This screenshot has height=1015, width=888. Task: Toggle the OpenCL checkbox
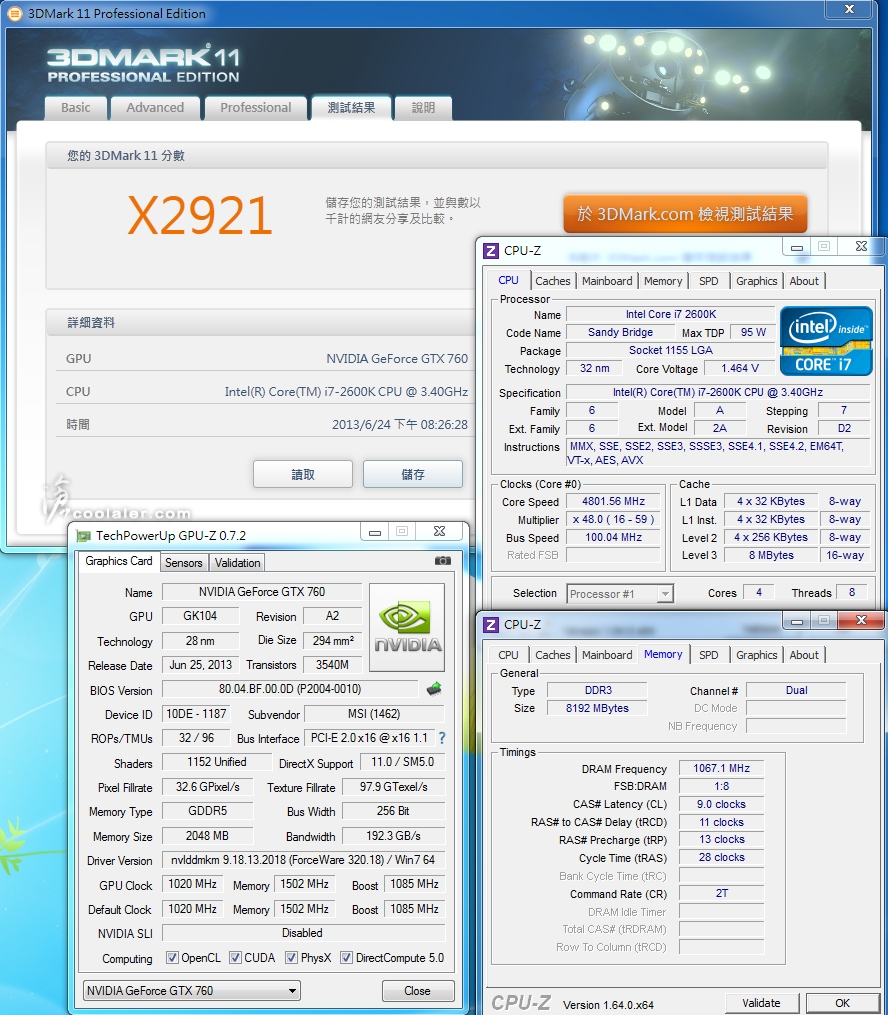(x=172, y=957)
